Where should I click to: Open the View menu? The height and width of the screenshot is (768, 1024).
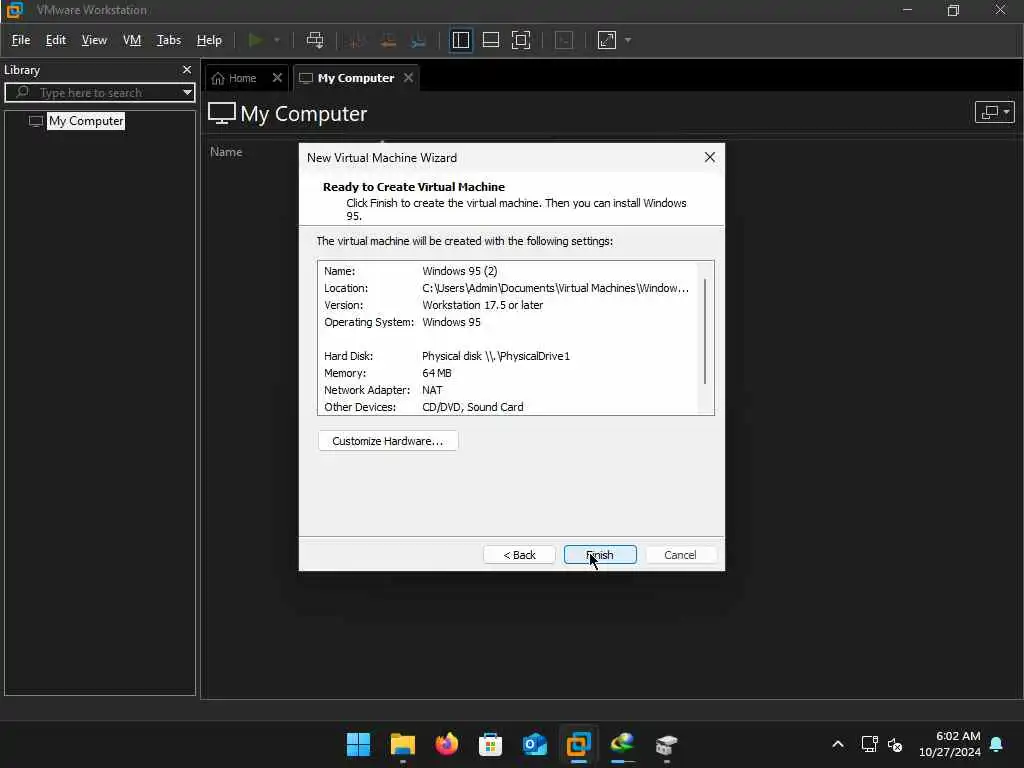(94, 40)
